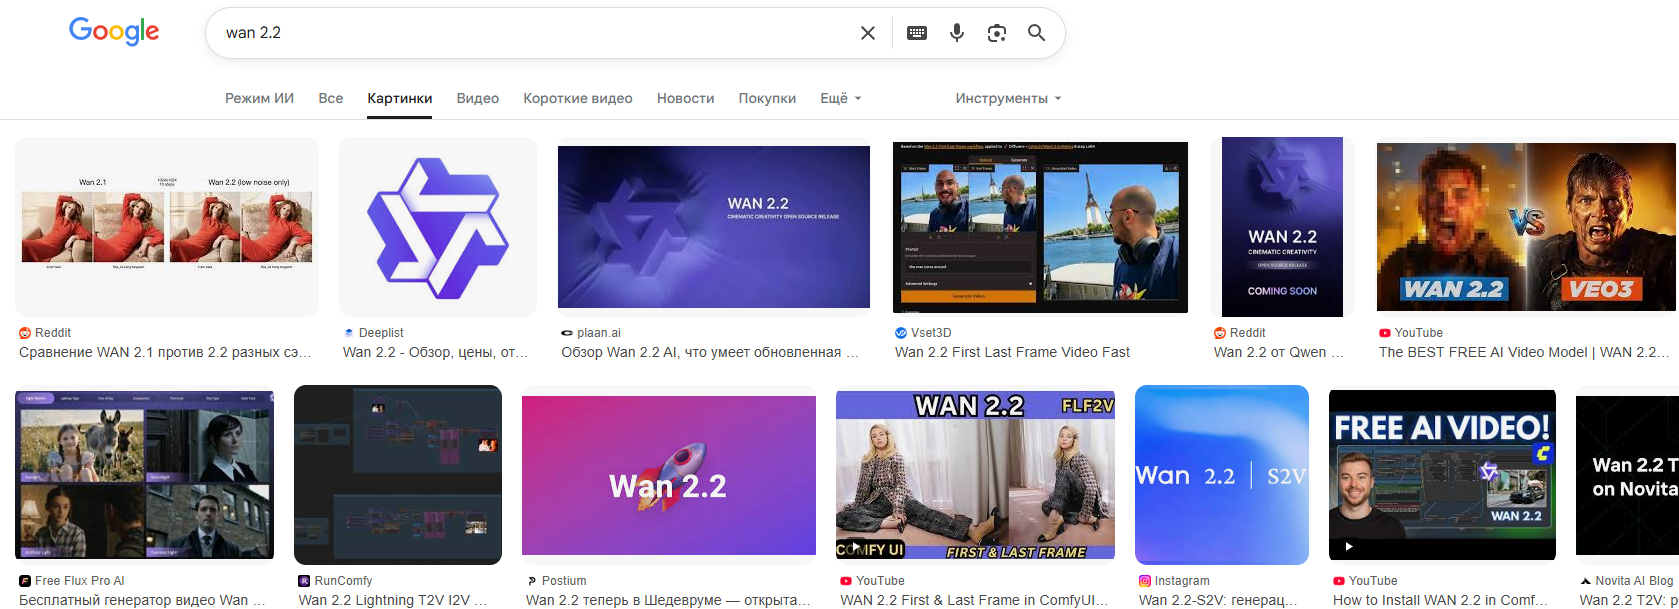
Task: Open link Wan 2.2 - Обзор, цены
Action: coord(435,352)
